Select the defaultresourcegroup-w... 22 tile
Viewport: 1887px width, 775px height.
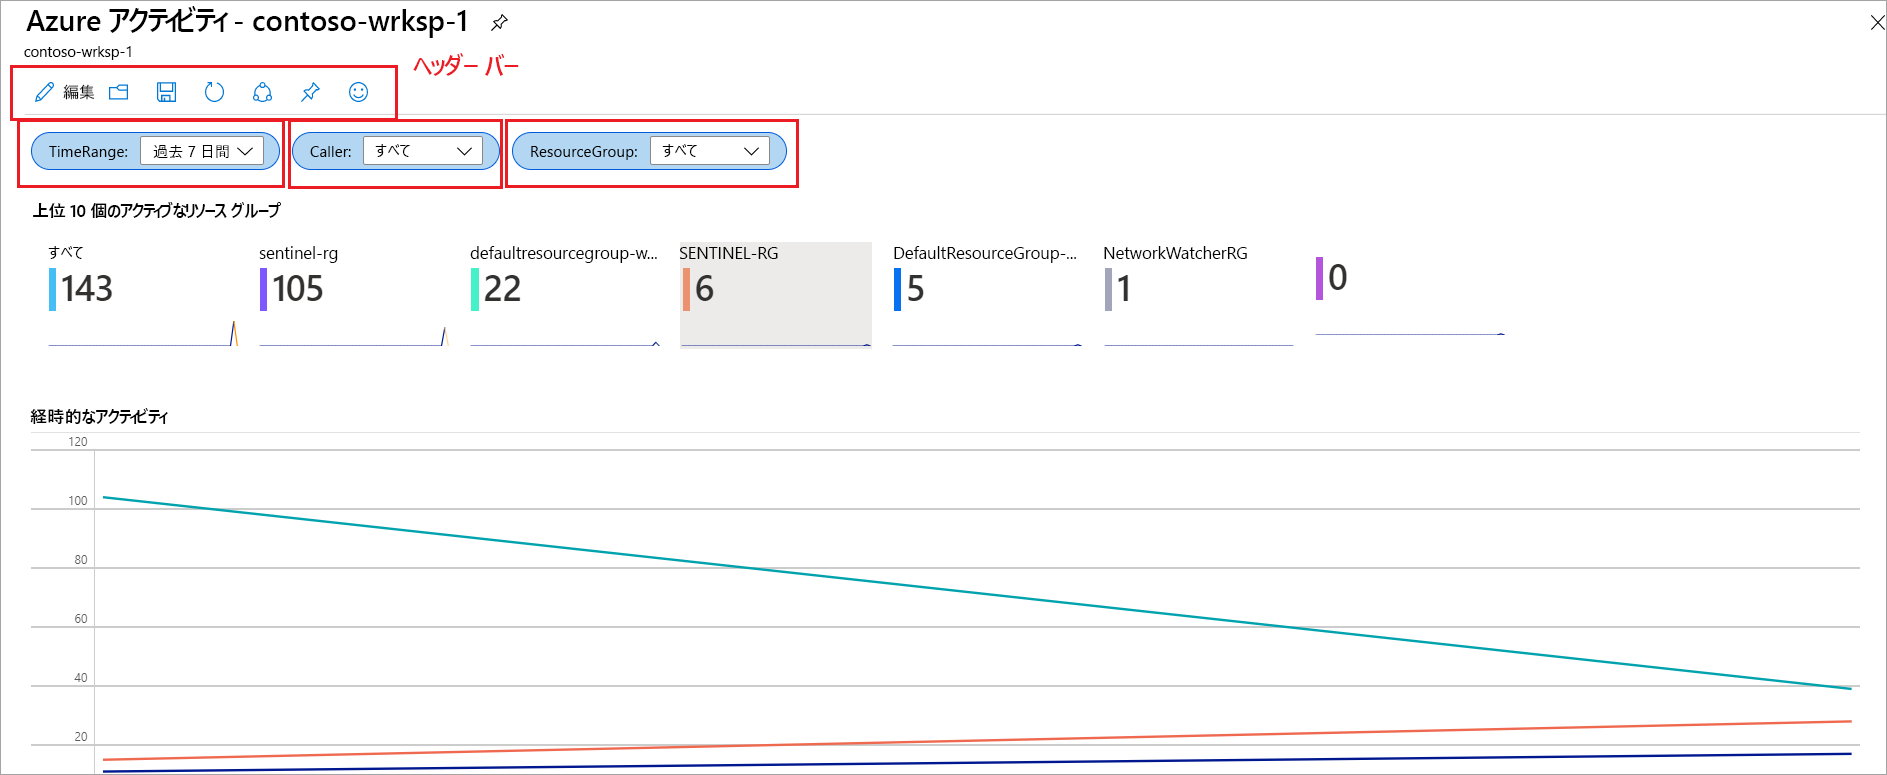click(x=565, y=295)
